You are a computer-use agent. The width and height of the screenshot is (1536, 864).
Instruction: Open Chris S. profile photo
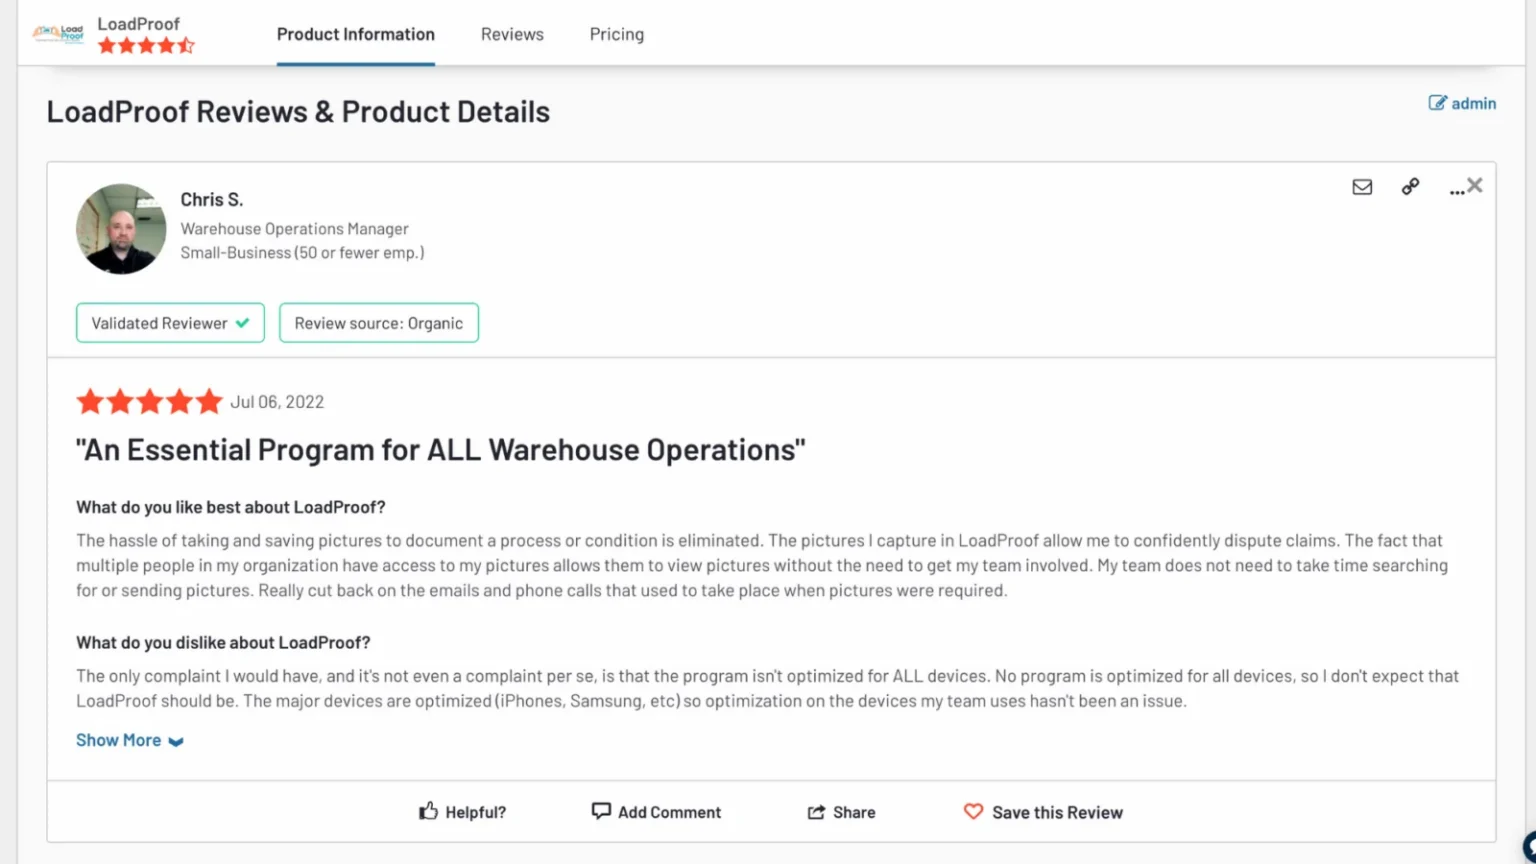[x=121, y=229]
